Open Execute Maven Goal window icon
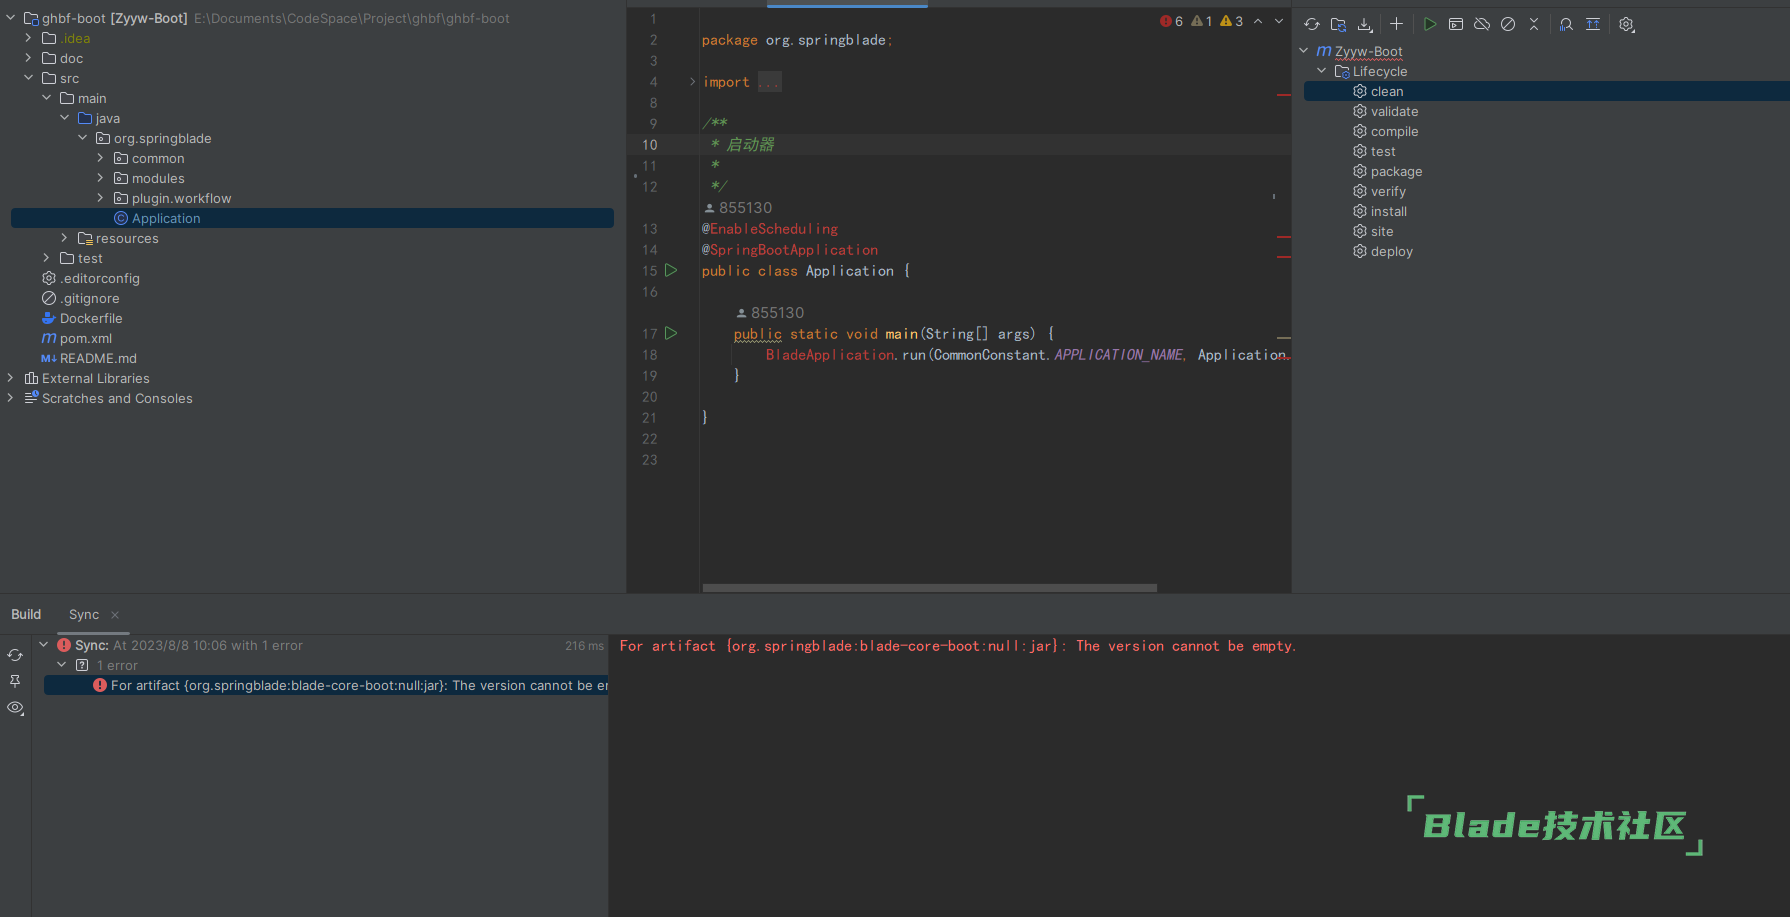This screenshot has width=1790, height=917. pos(1456,24)
